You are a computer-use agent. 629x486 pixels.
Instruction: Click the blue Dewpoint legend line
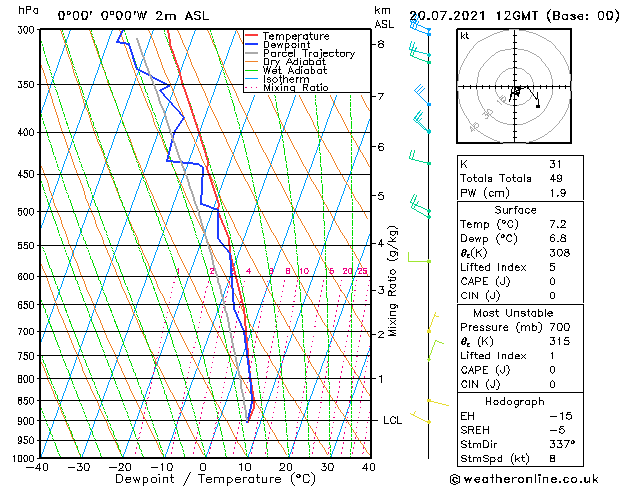(x=251, y=44)
